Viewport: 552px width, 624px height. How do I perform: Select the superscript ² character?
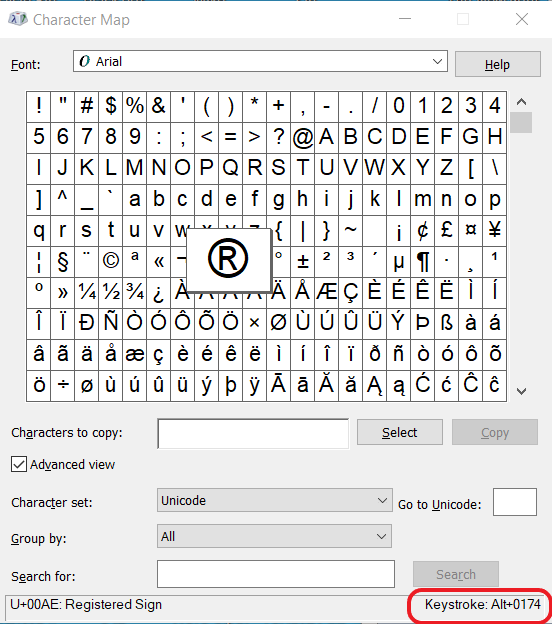pyautogui.click(x=326, y=261)
